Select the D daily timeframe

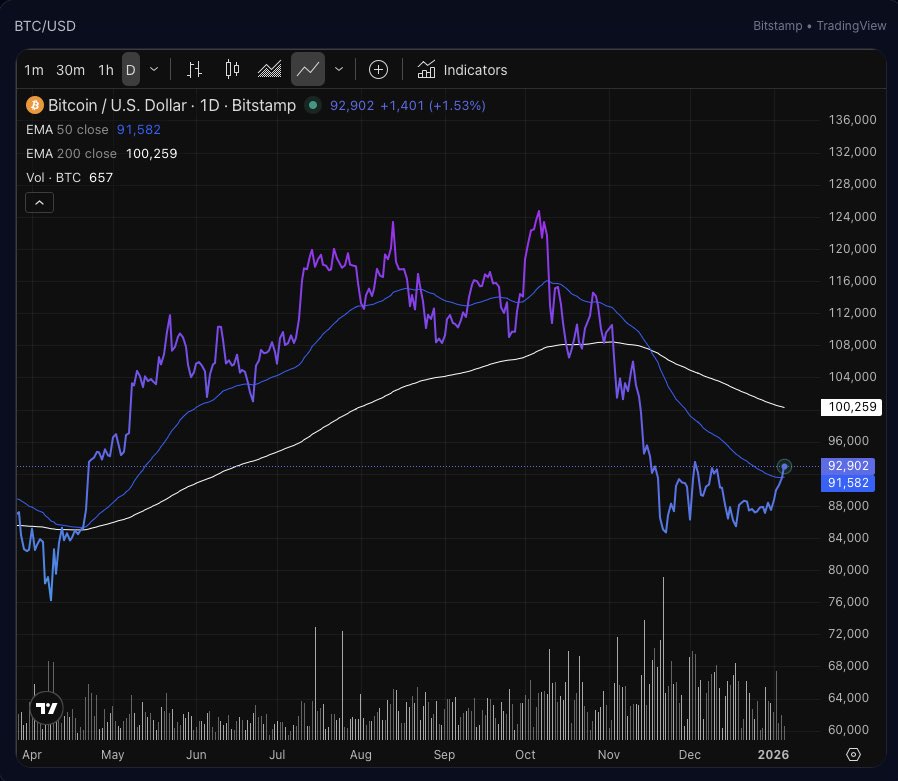click(x=131, y=70)
